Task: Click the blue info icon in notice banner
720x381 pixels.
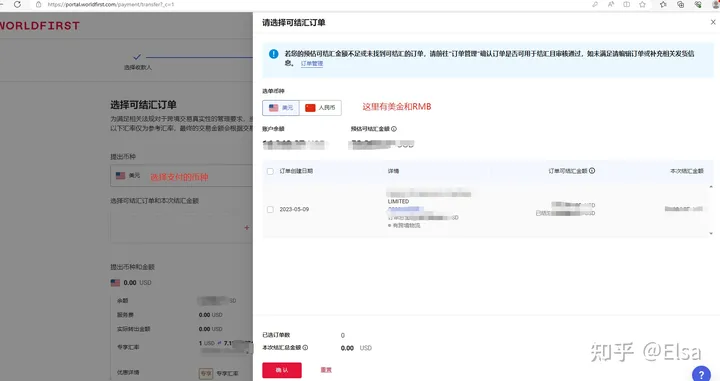Action: (x=274, y=54)
